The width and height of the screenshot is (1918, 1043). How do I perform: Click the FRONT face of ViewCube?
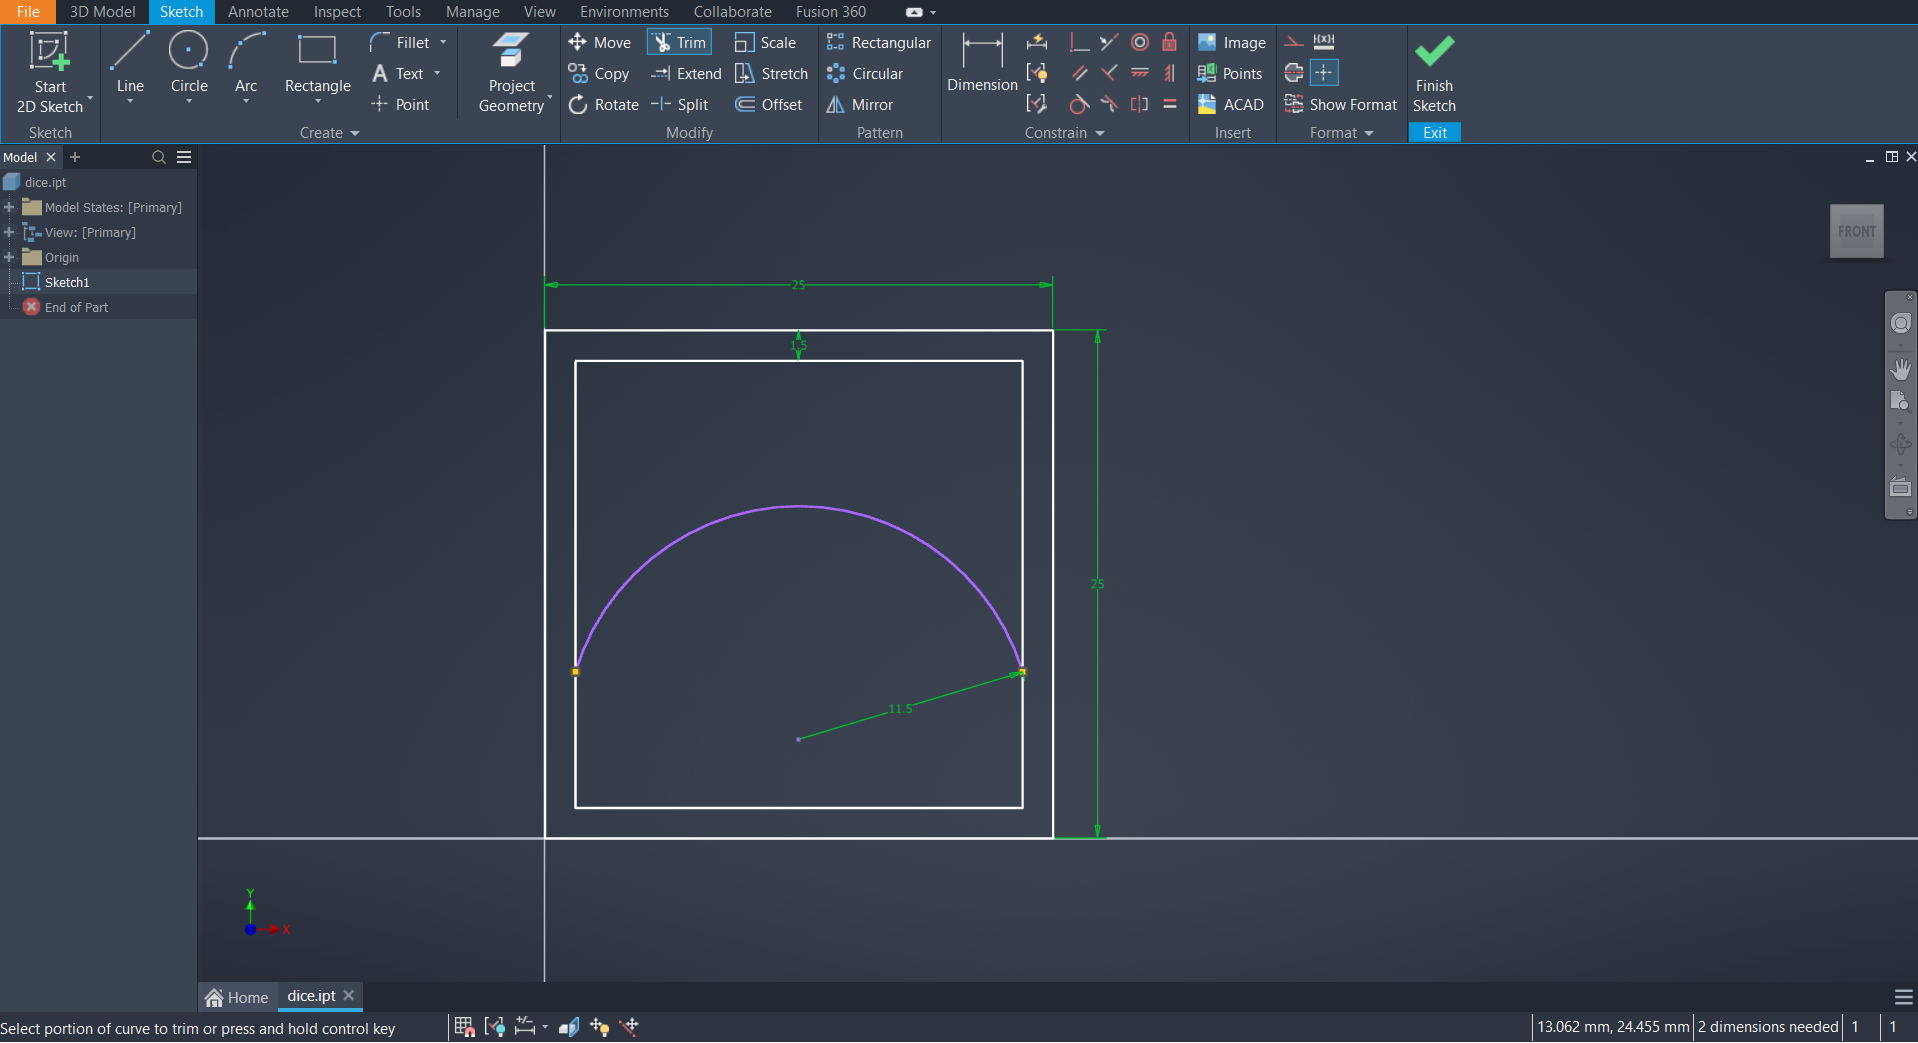coord(1857,231)
